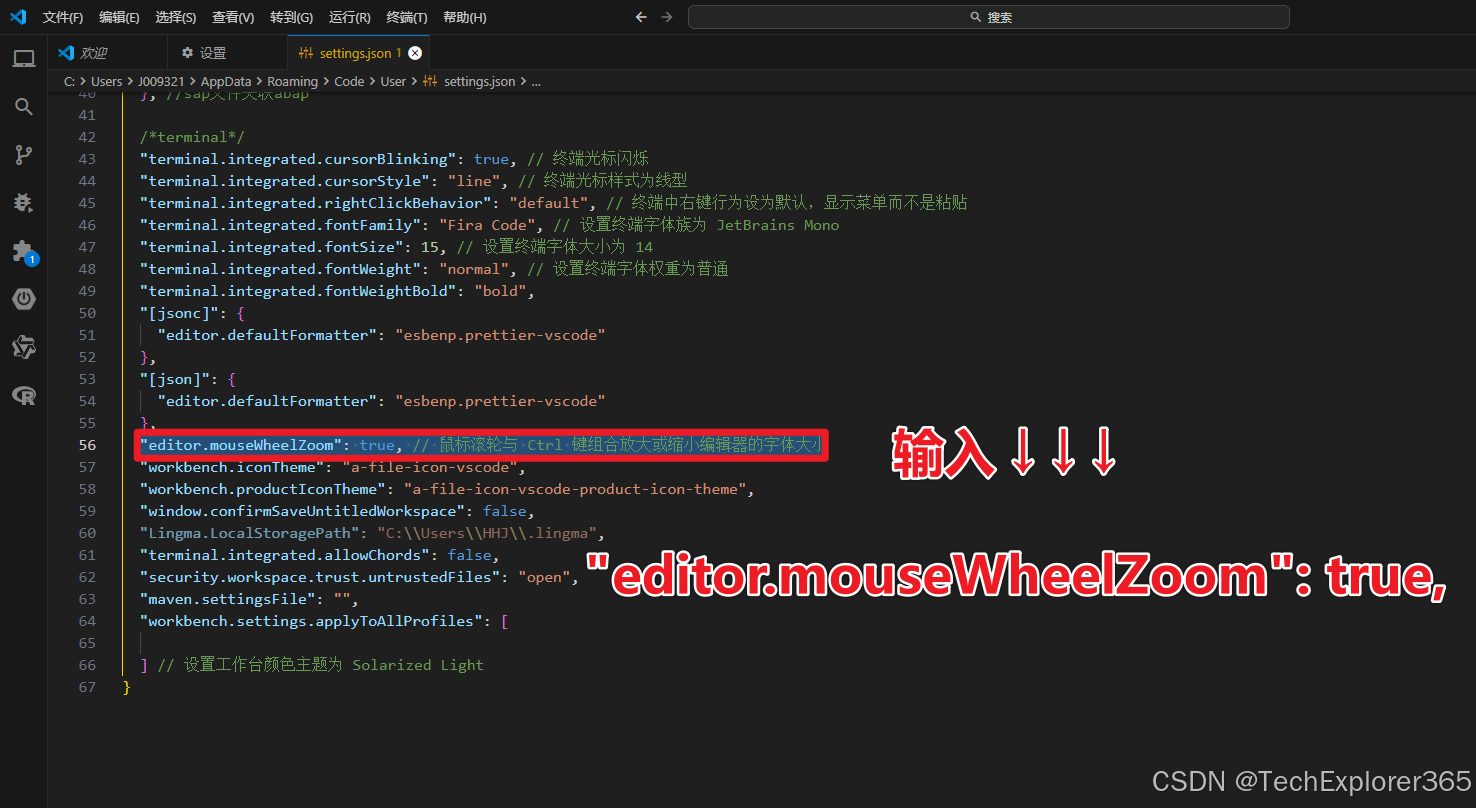Click the fontSize value 15
The image size is (1476, 808).
[x=430, y=247]
